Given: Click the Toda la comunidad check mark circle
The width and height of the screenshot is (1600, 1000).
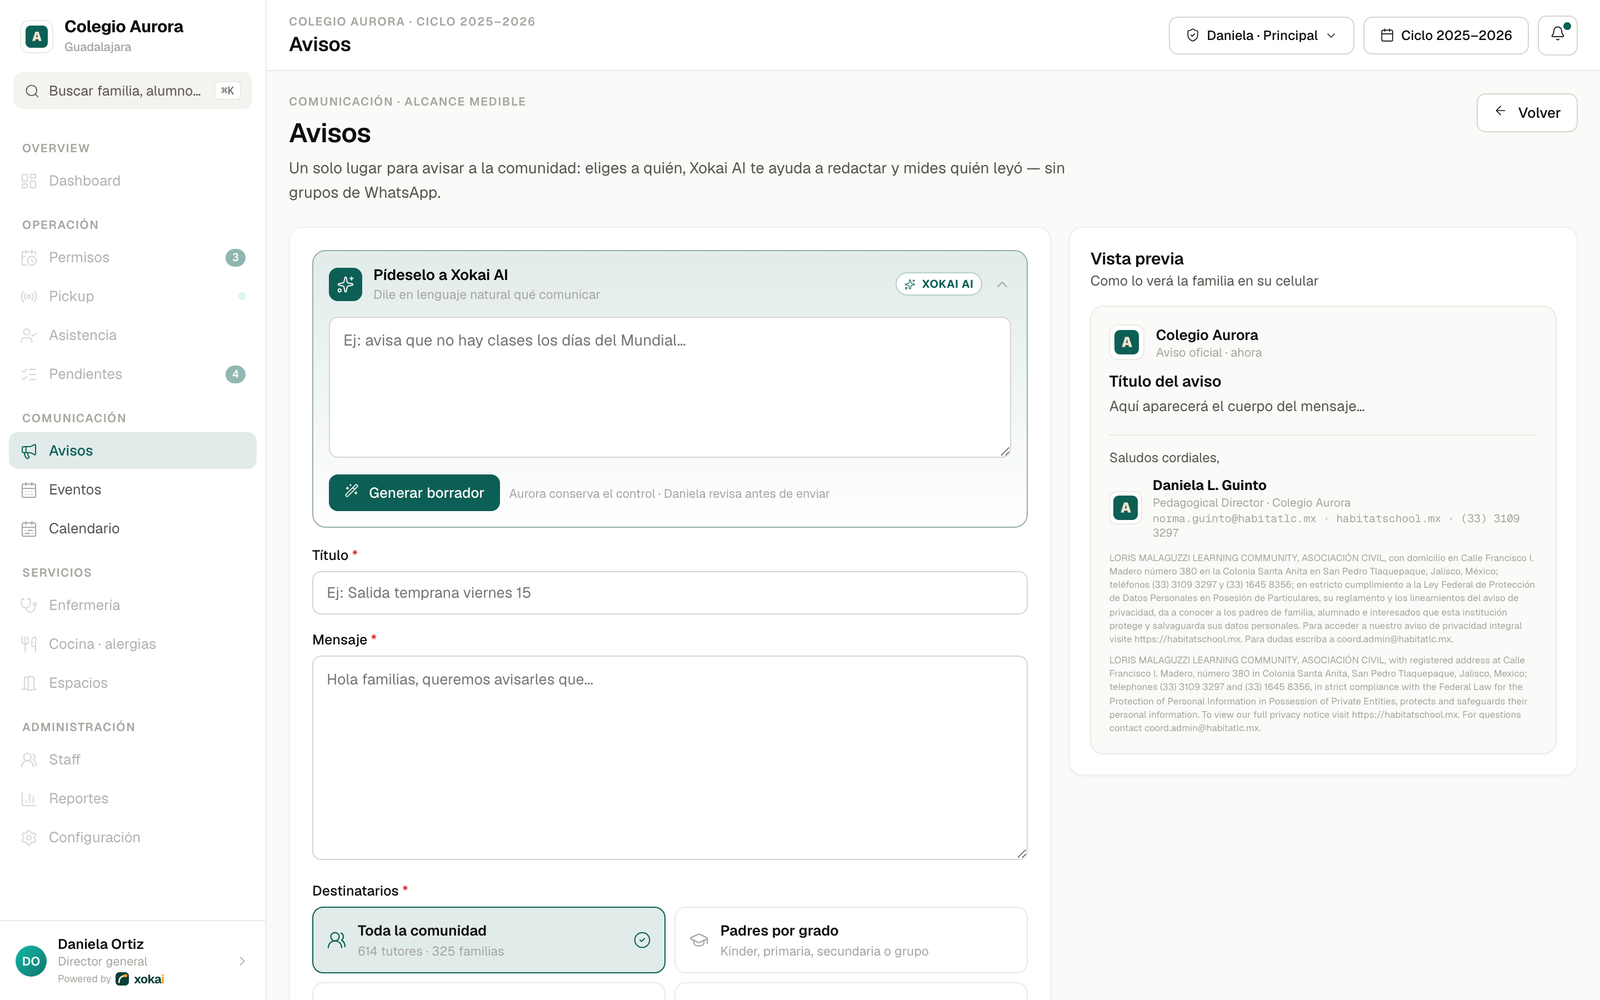Looking at the screenshot, I should (x=642, y=940).
